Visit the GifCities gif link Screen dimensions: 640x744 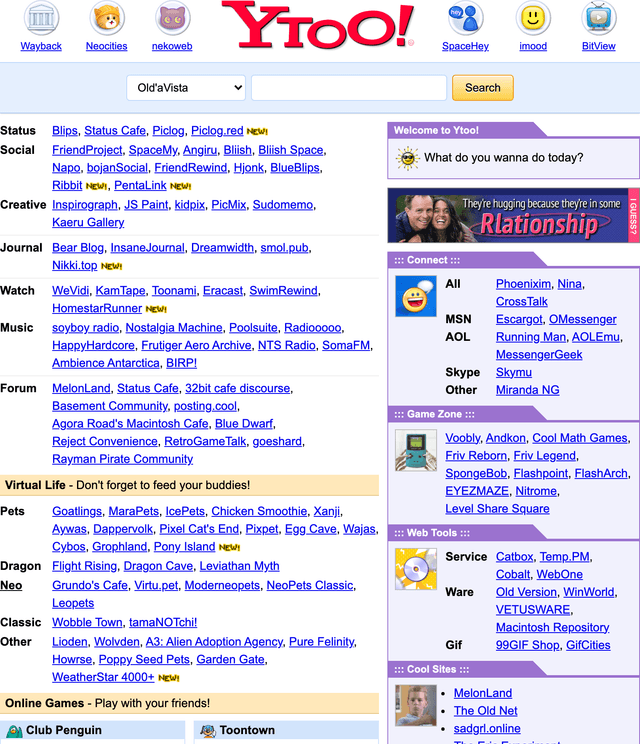tap(588, 645)
